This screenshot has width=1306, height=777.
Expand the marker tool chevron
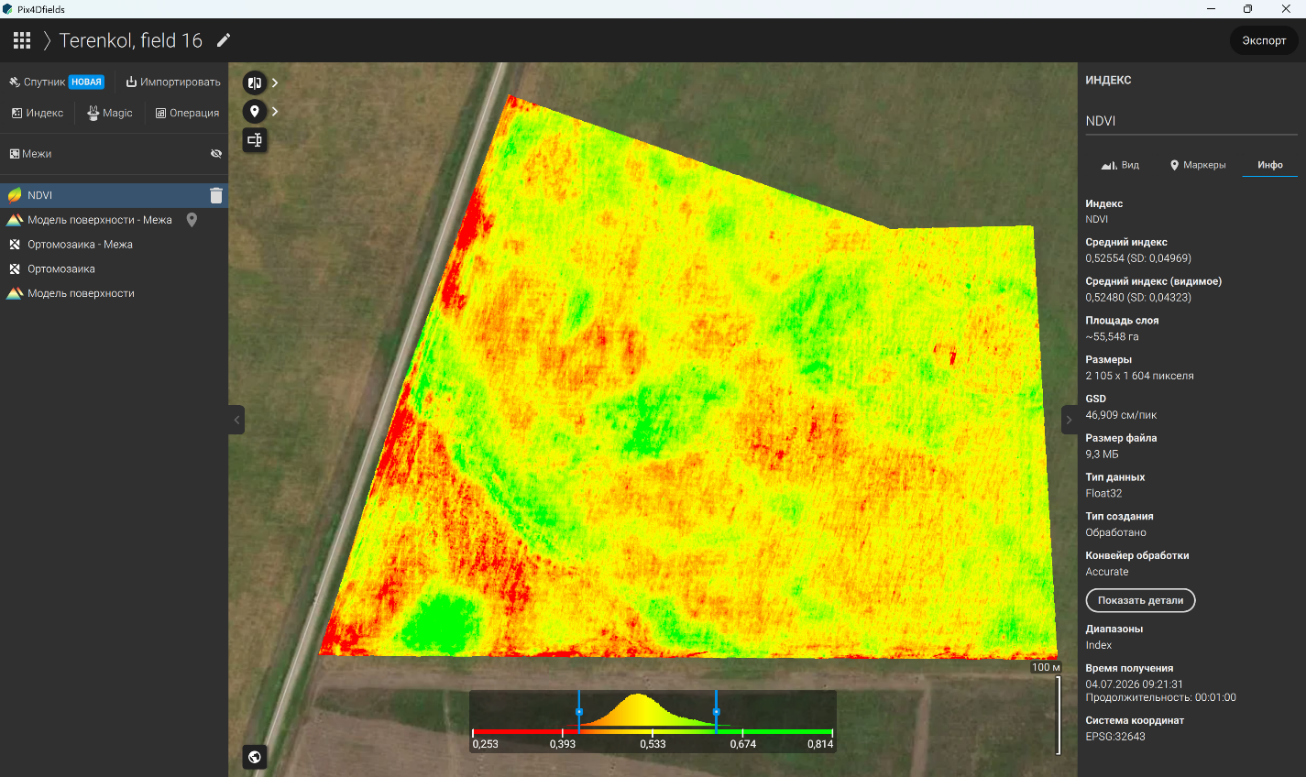coord(275,111)
